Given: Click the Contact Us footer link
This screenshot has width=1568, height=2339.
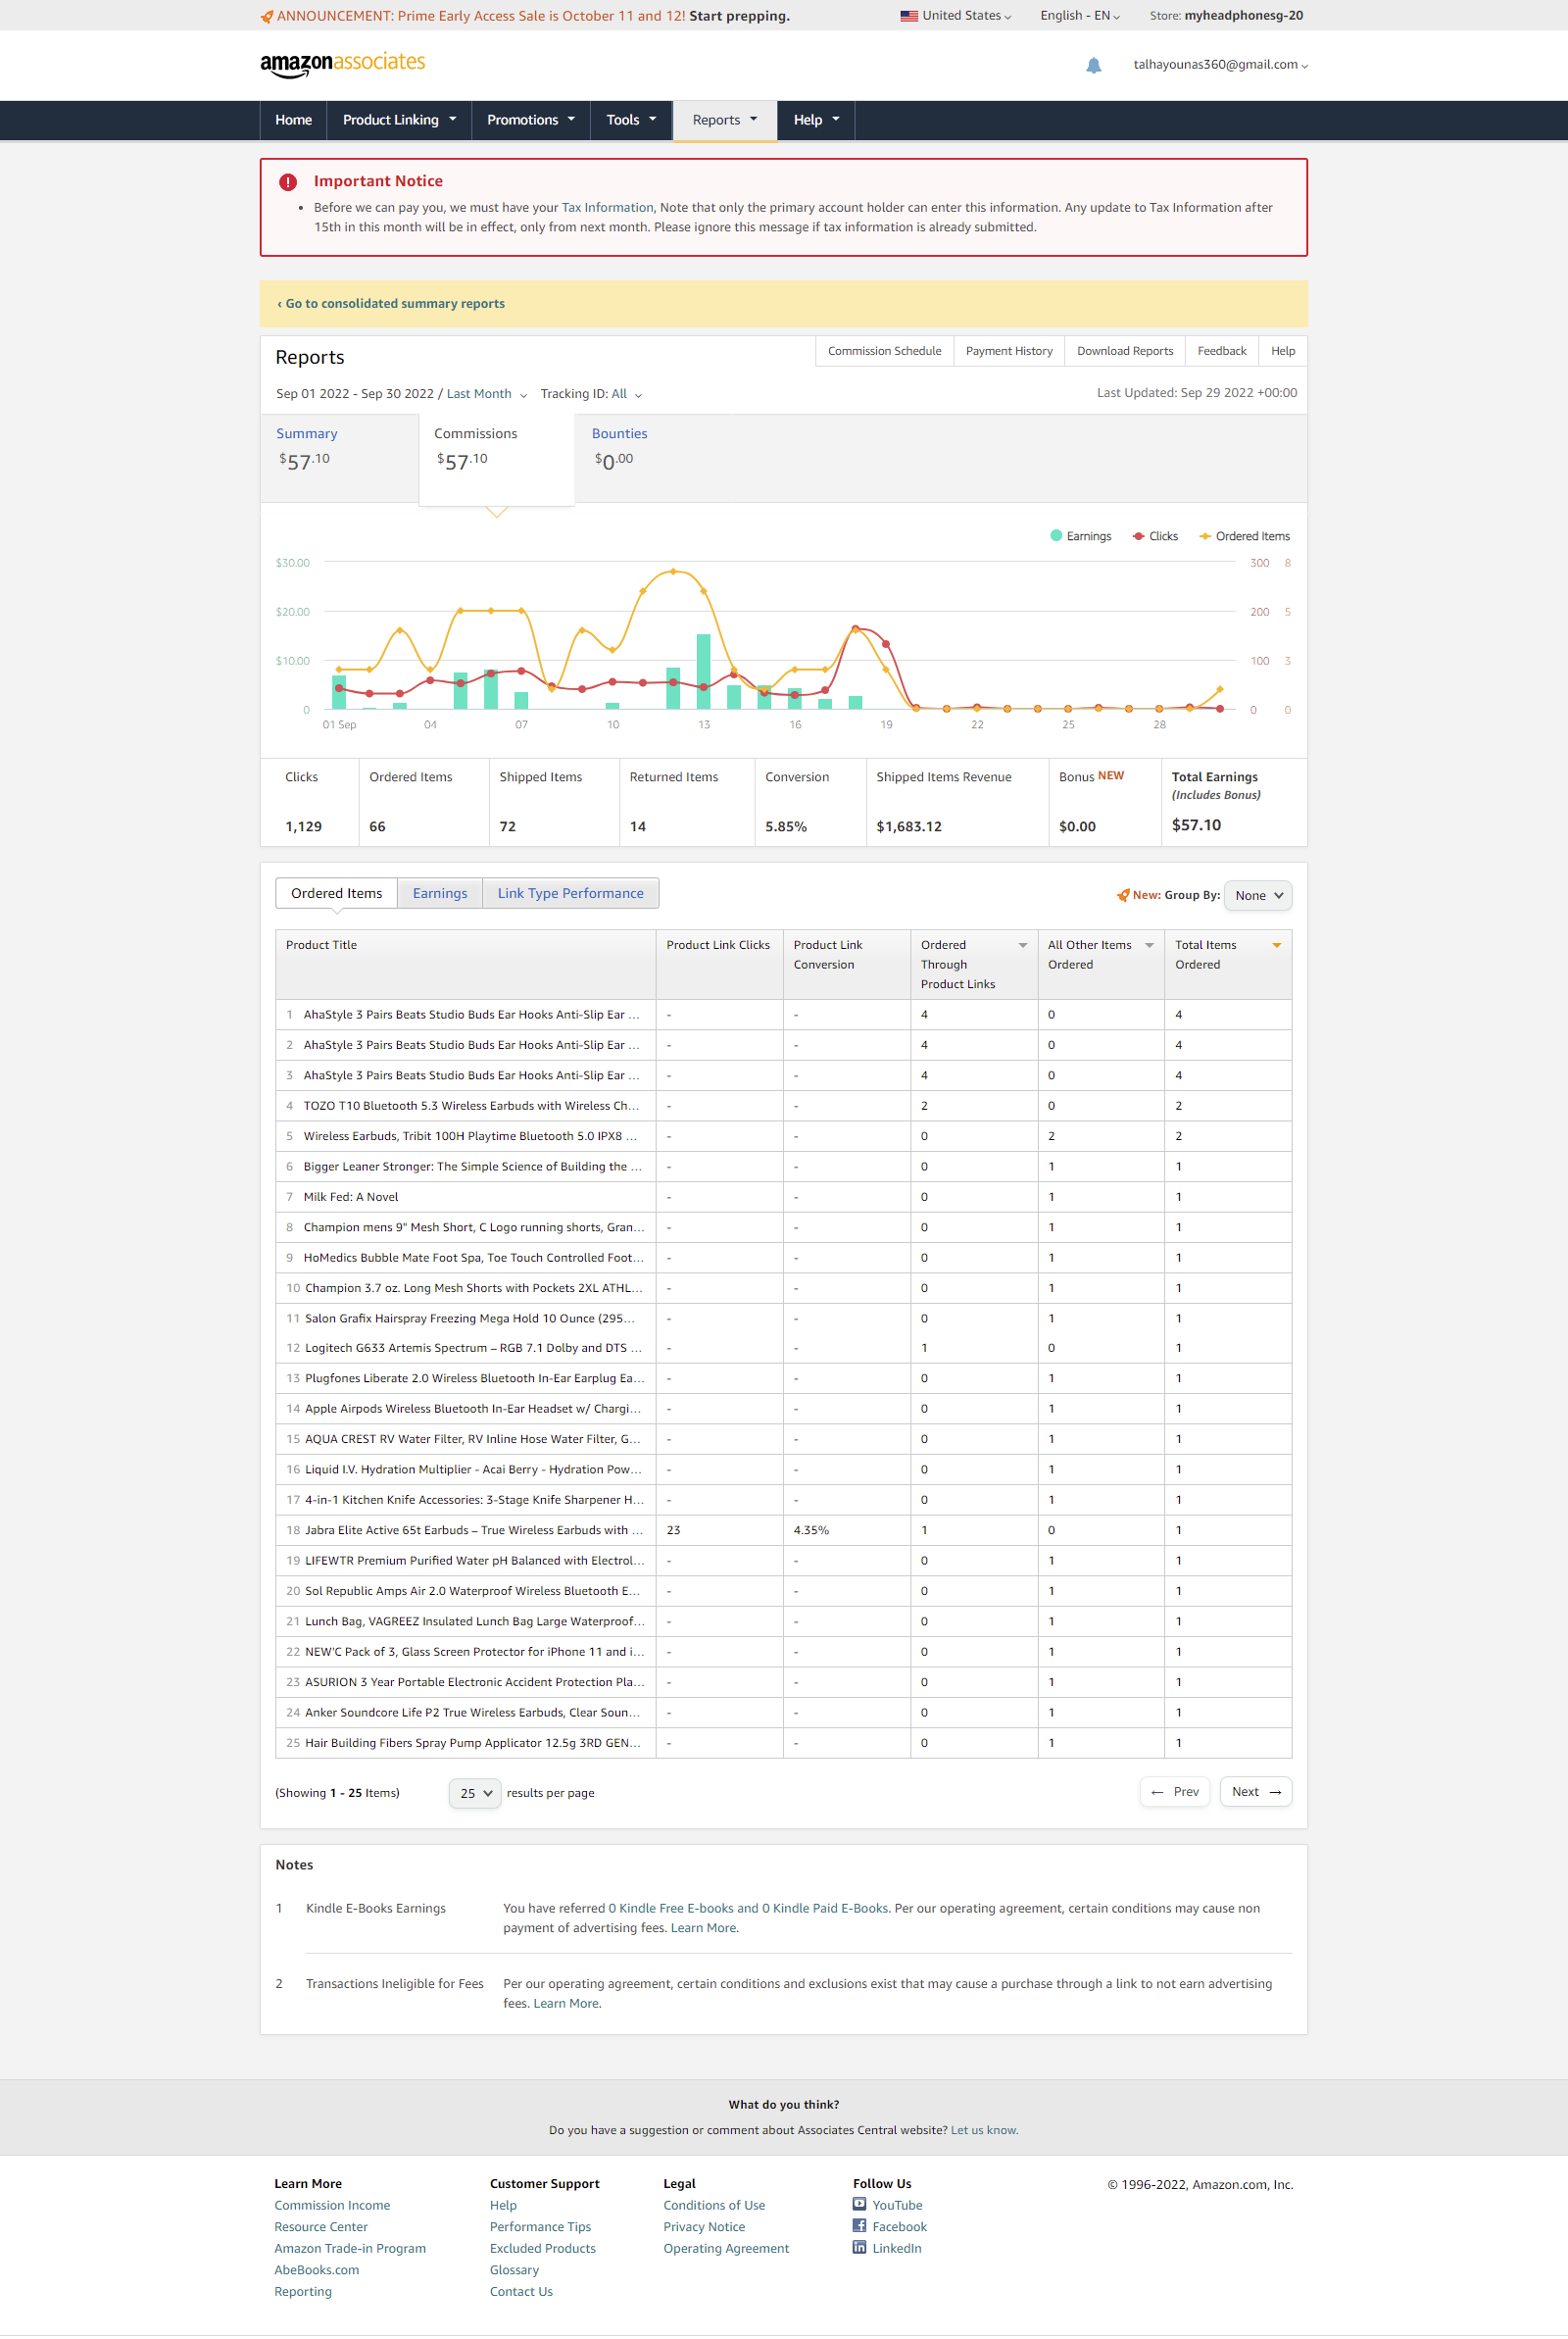Looking at the screenshot, I should click(521, 2292).
